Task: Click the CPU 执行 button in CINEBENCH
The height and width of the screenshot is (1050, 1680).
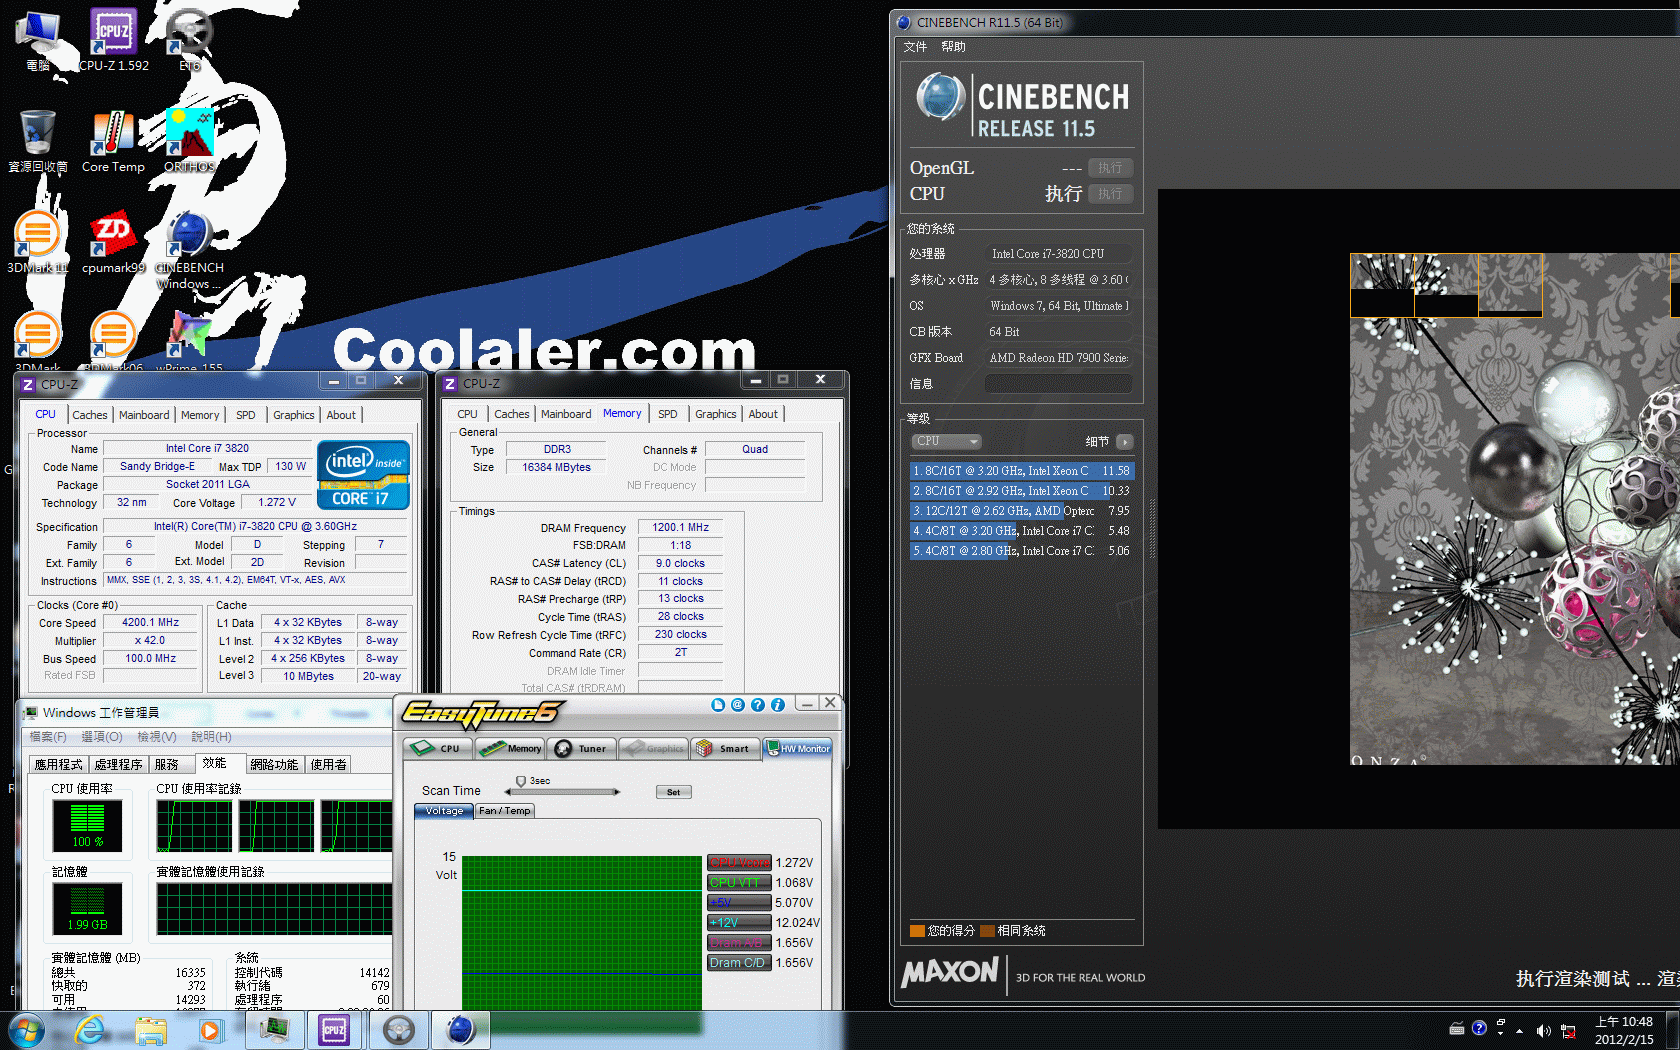Action: (1110, 194)
